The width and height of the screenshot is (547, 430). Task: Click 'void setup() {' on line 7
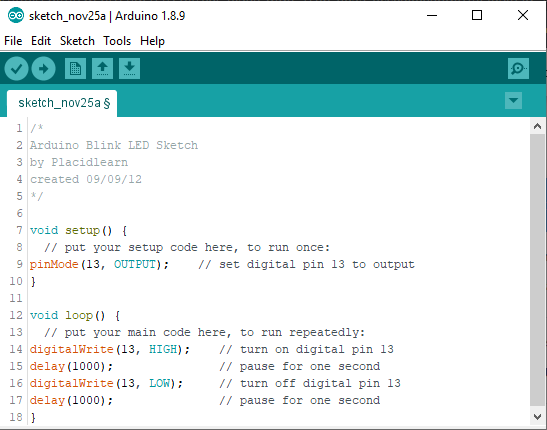(78, 231)
